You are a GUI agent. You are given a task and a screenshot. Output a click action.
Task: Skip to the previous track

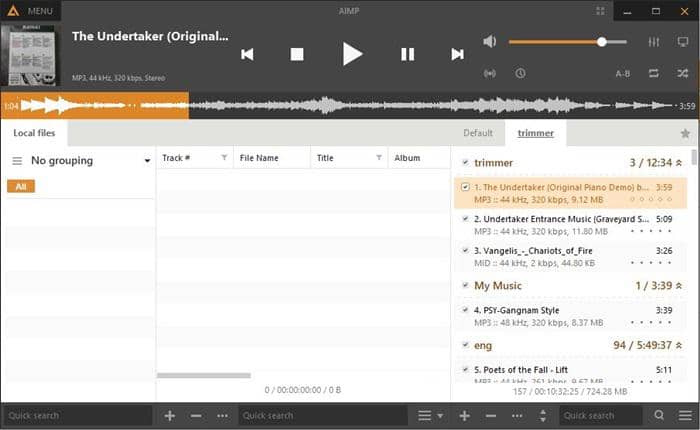[x=247, y=54]
